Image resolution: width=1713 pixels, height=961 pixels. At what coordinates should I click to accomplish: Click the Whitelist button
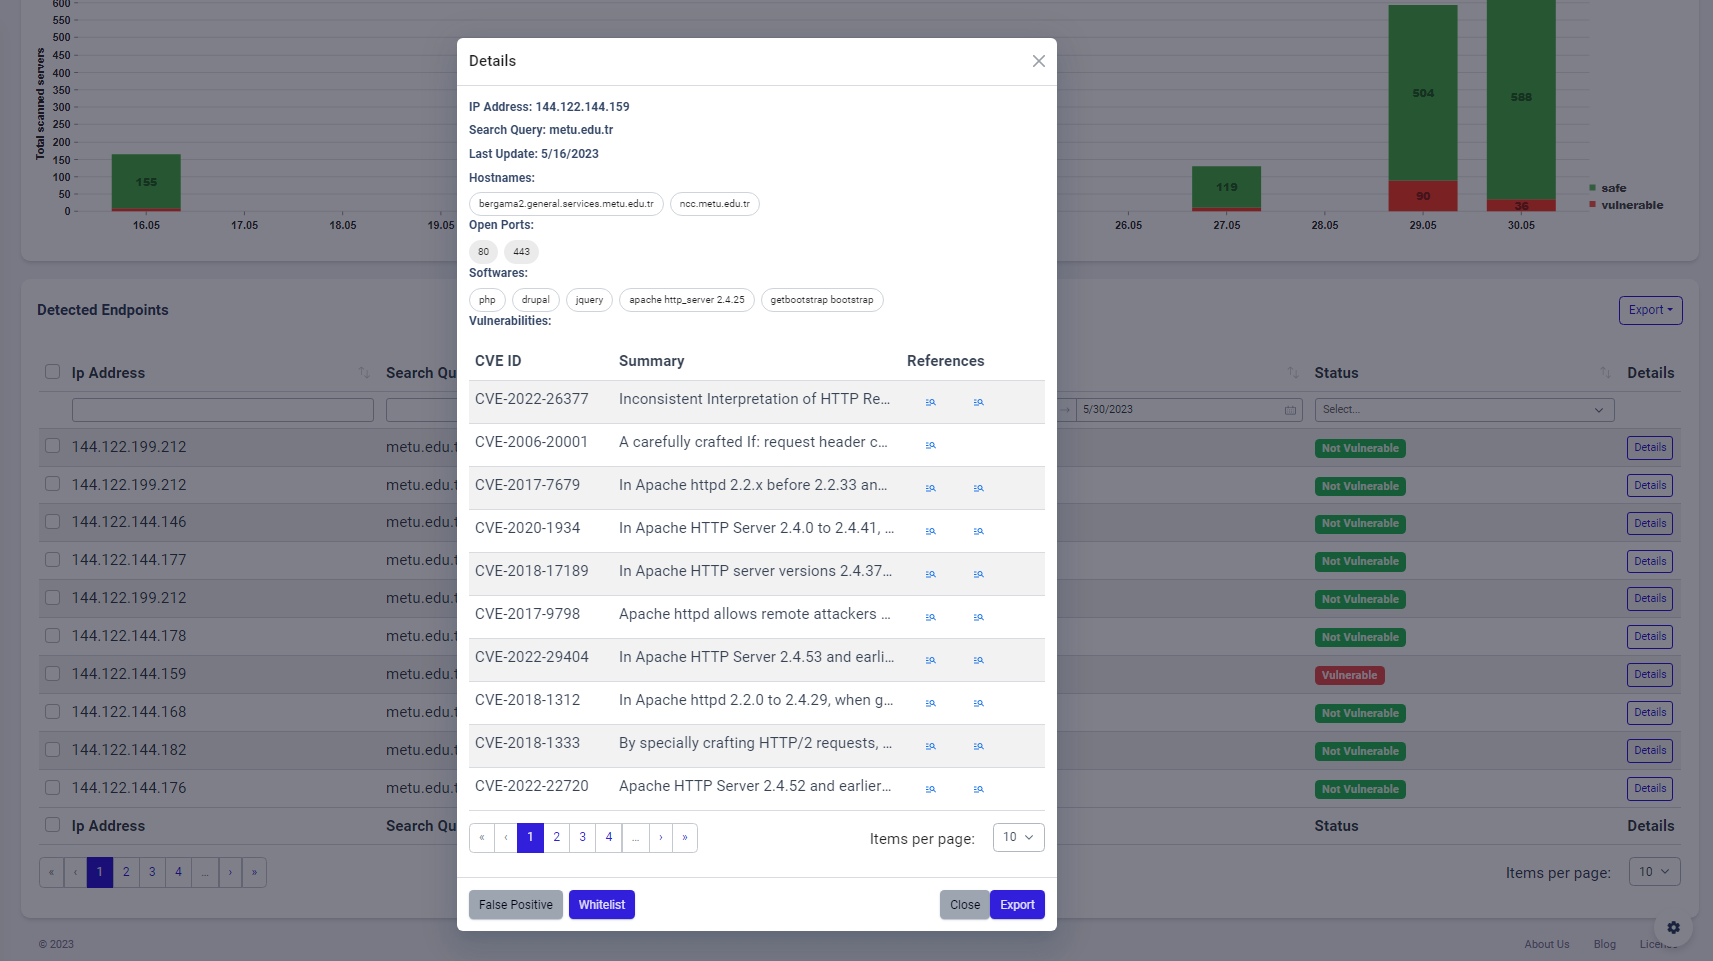click(x=602, y=905)
